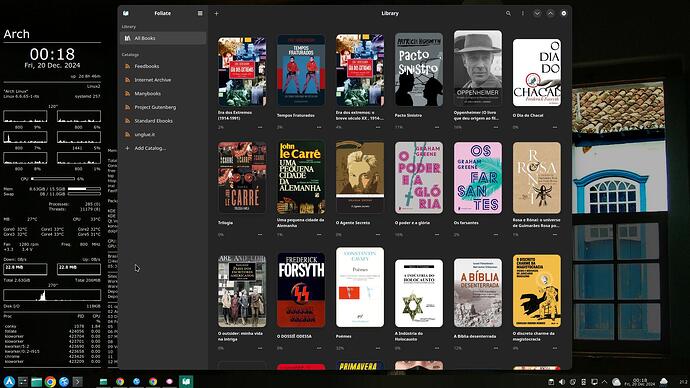
Task: Open the Arch application launcher on the taskbar
Action: coord(9,381)
